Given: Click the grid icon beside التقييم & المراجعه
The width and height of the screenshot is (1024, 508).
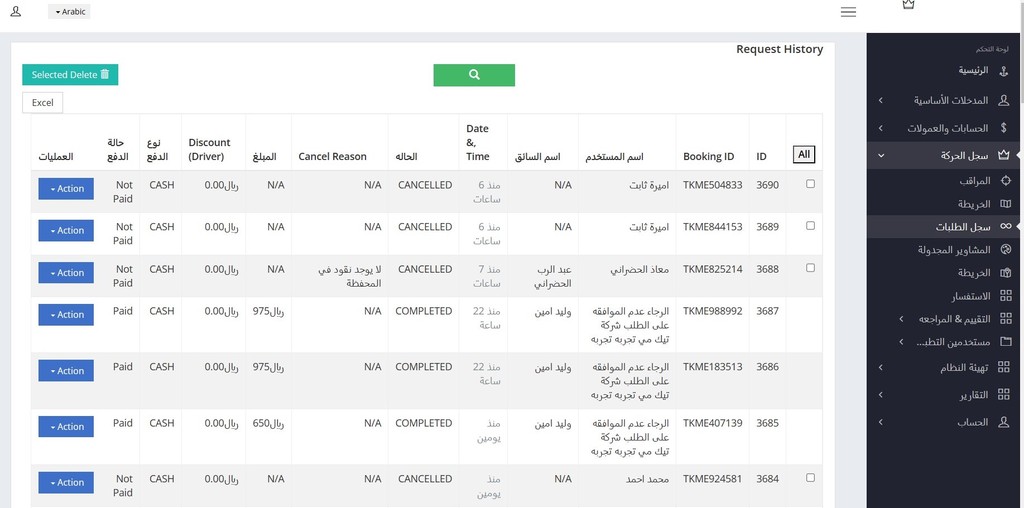Looking at the screenshot, I should 1006,319.
